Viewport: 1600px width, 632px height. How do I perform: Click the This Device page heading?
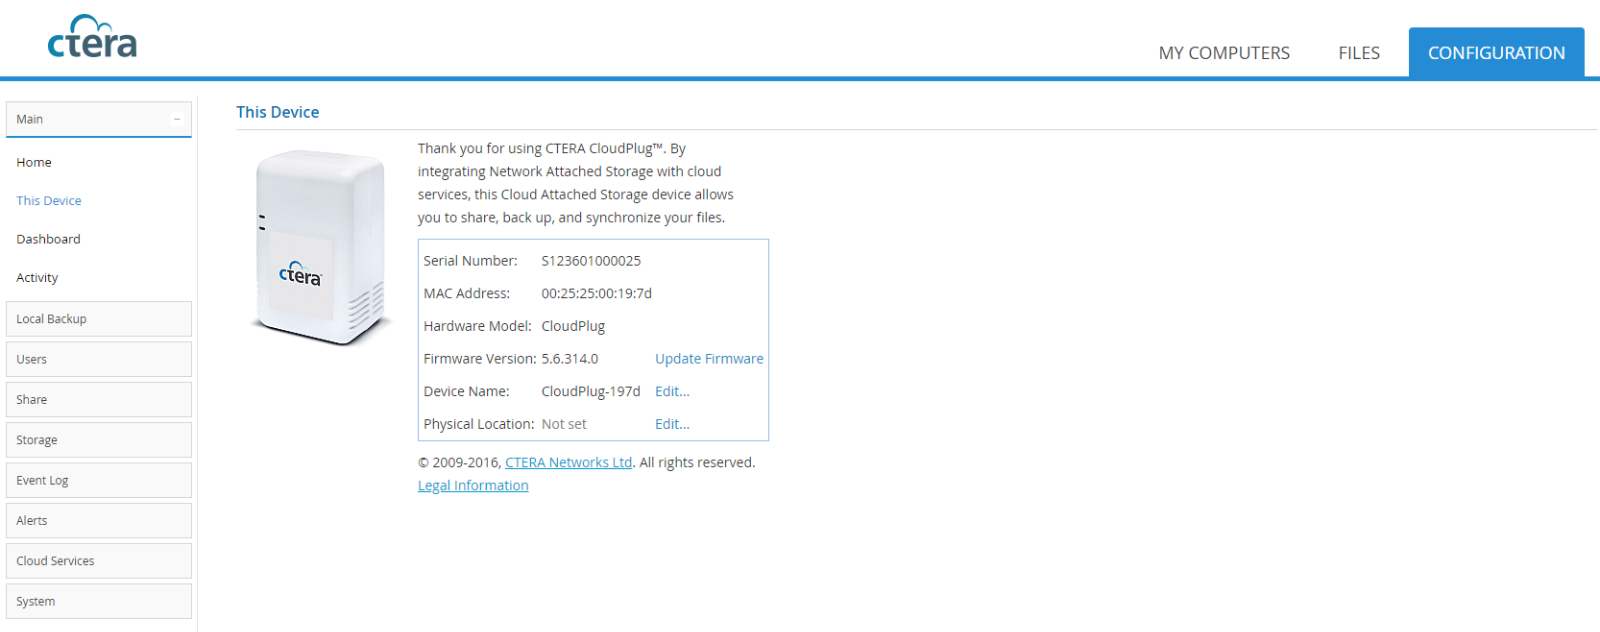click(x=278, y=112)
